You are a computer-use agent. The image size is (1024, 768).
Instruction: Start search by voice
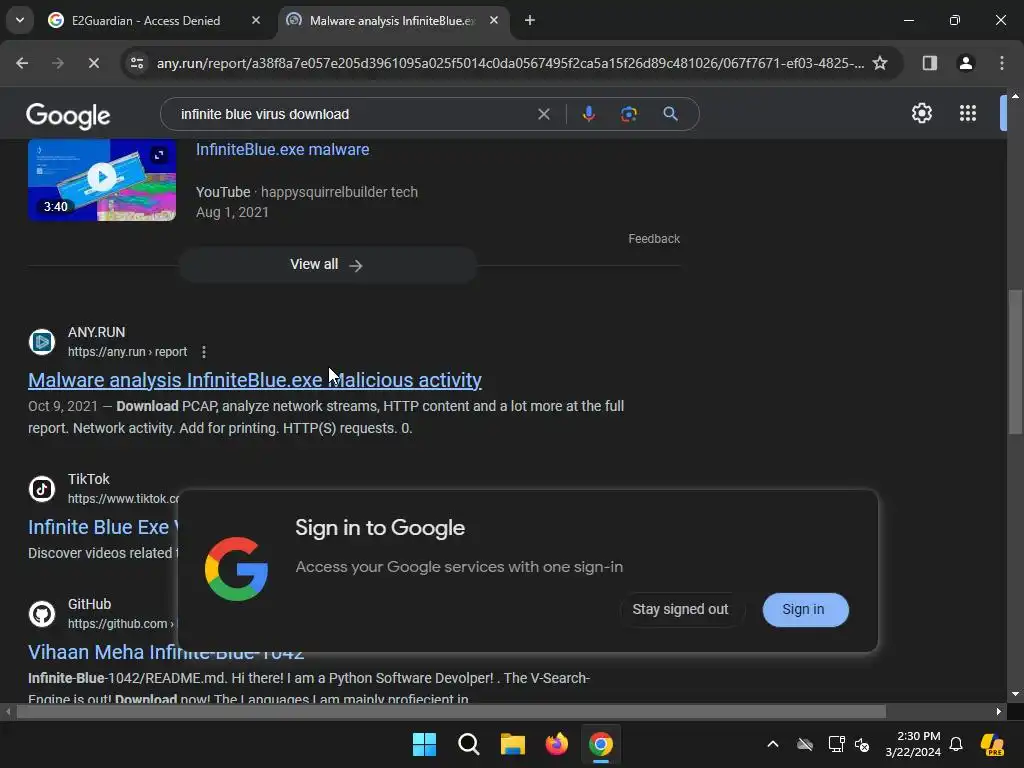(x=588, y=114)
